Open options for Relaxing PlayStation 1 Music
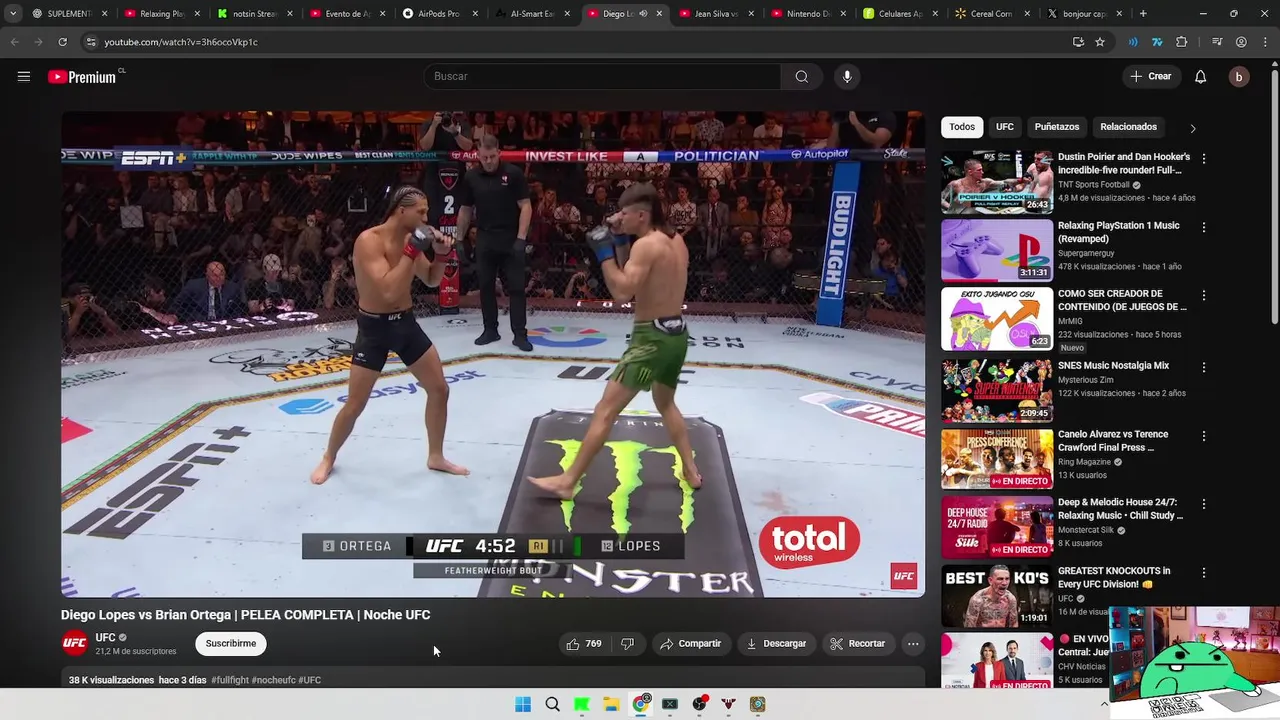Screen dimensions: 1280x720 pos(1204,227)
